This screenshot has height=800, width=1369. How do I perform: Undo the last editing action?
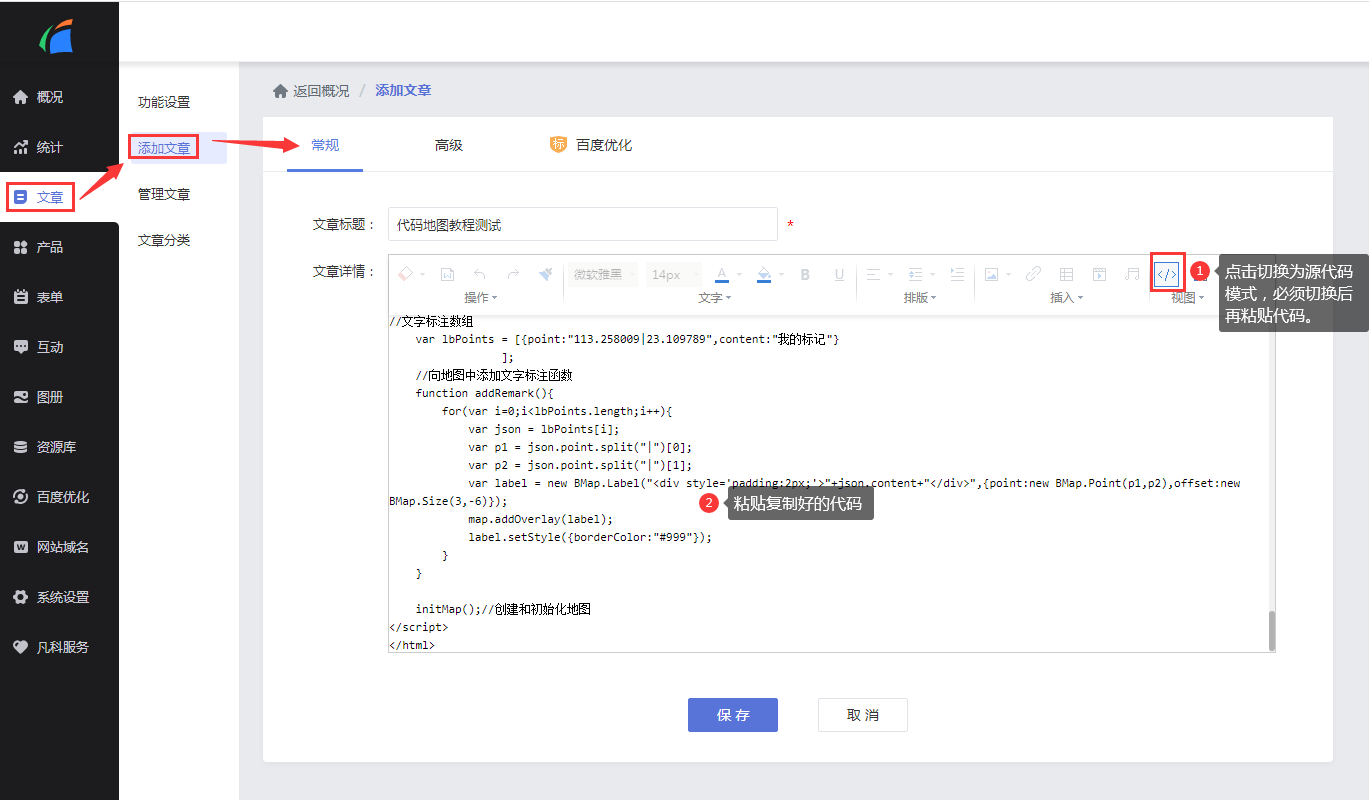481,272
